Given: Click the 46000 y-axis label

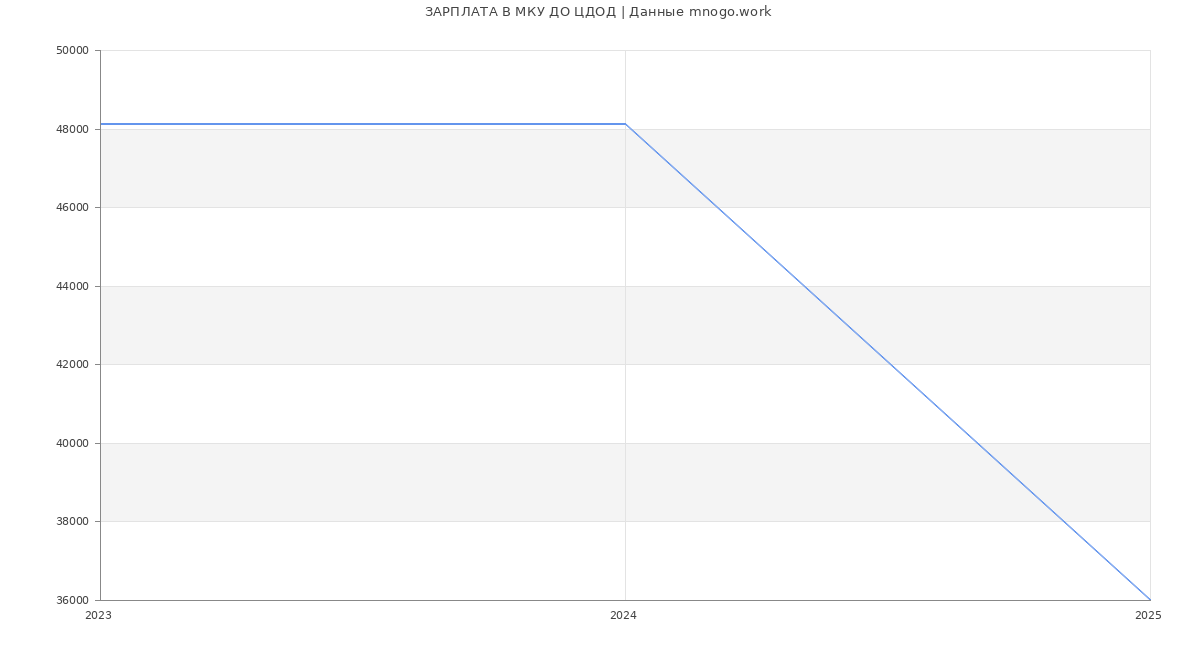Looking at the screenshot, I should 72,208.
